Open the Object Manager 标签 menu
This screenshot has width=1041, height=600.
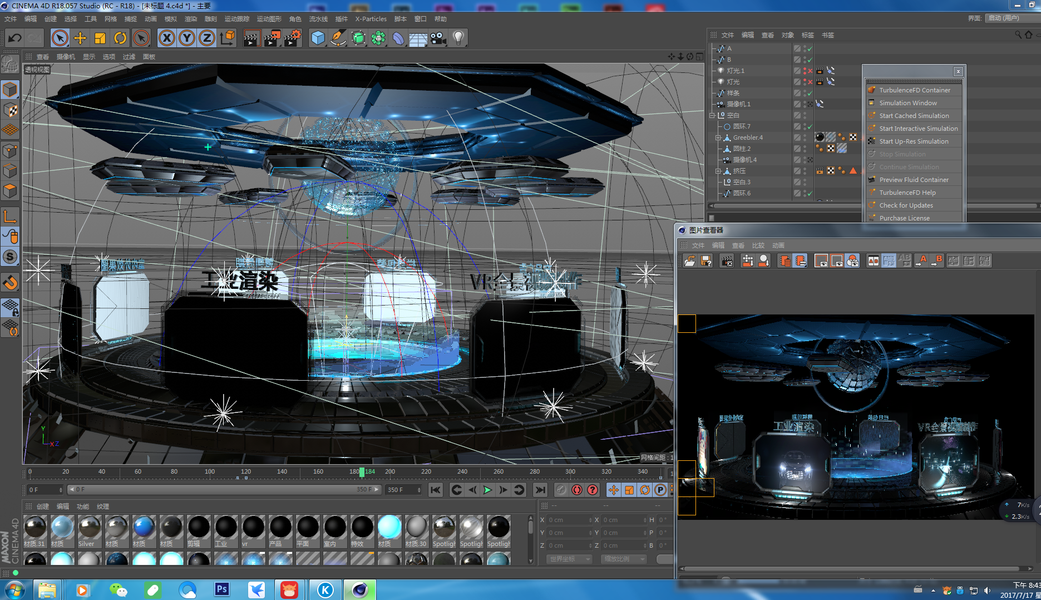pyautogui.click(x=807, y=35)
